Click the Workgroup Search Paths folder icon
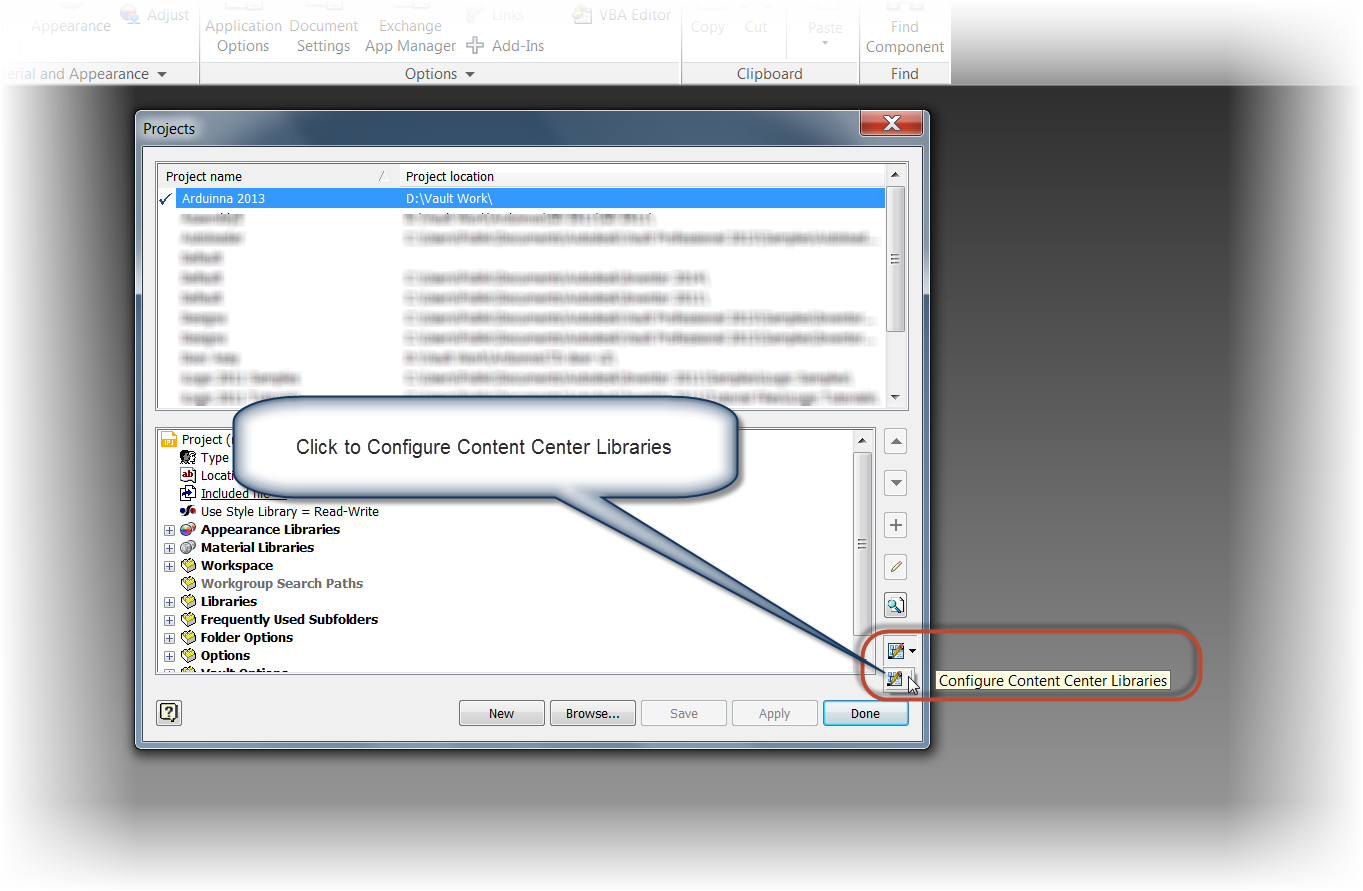 (x=188, y=584)
